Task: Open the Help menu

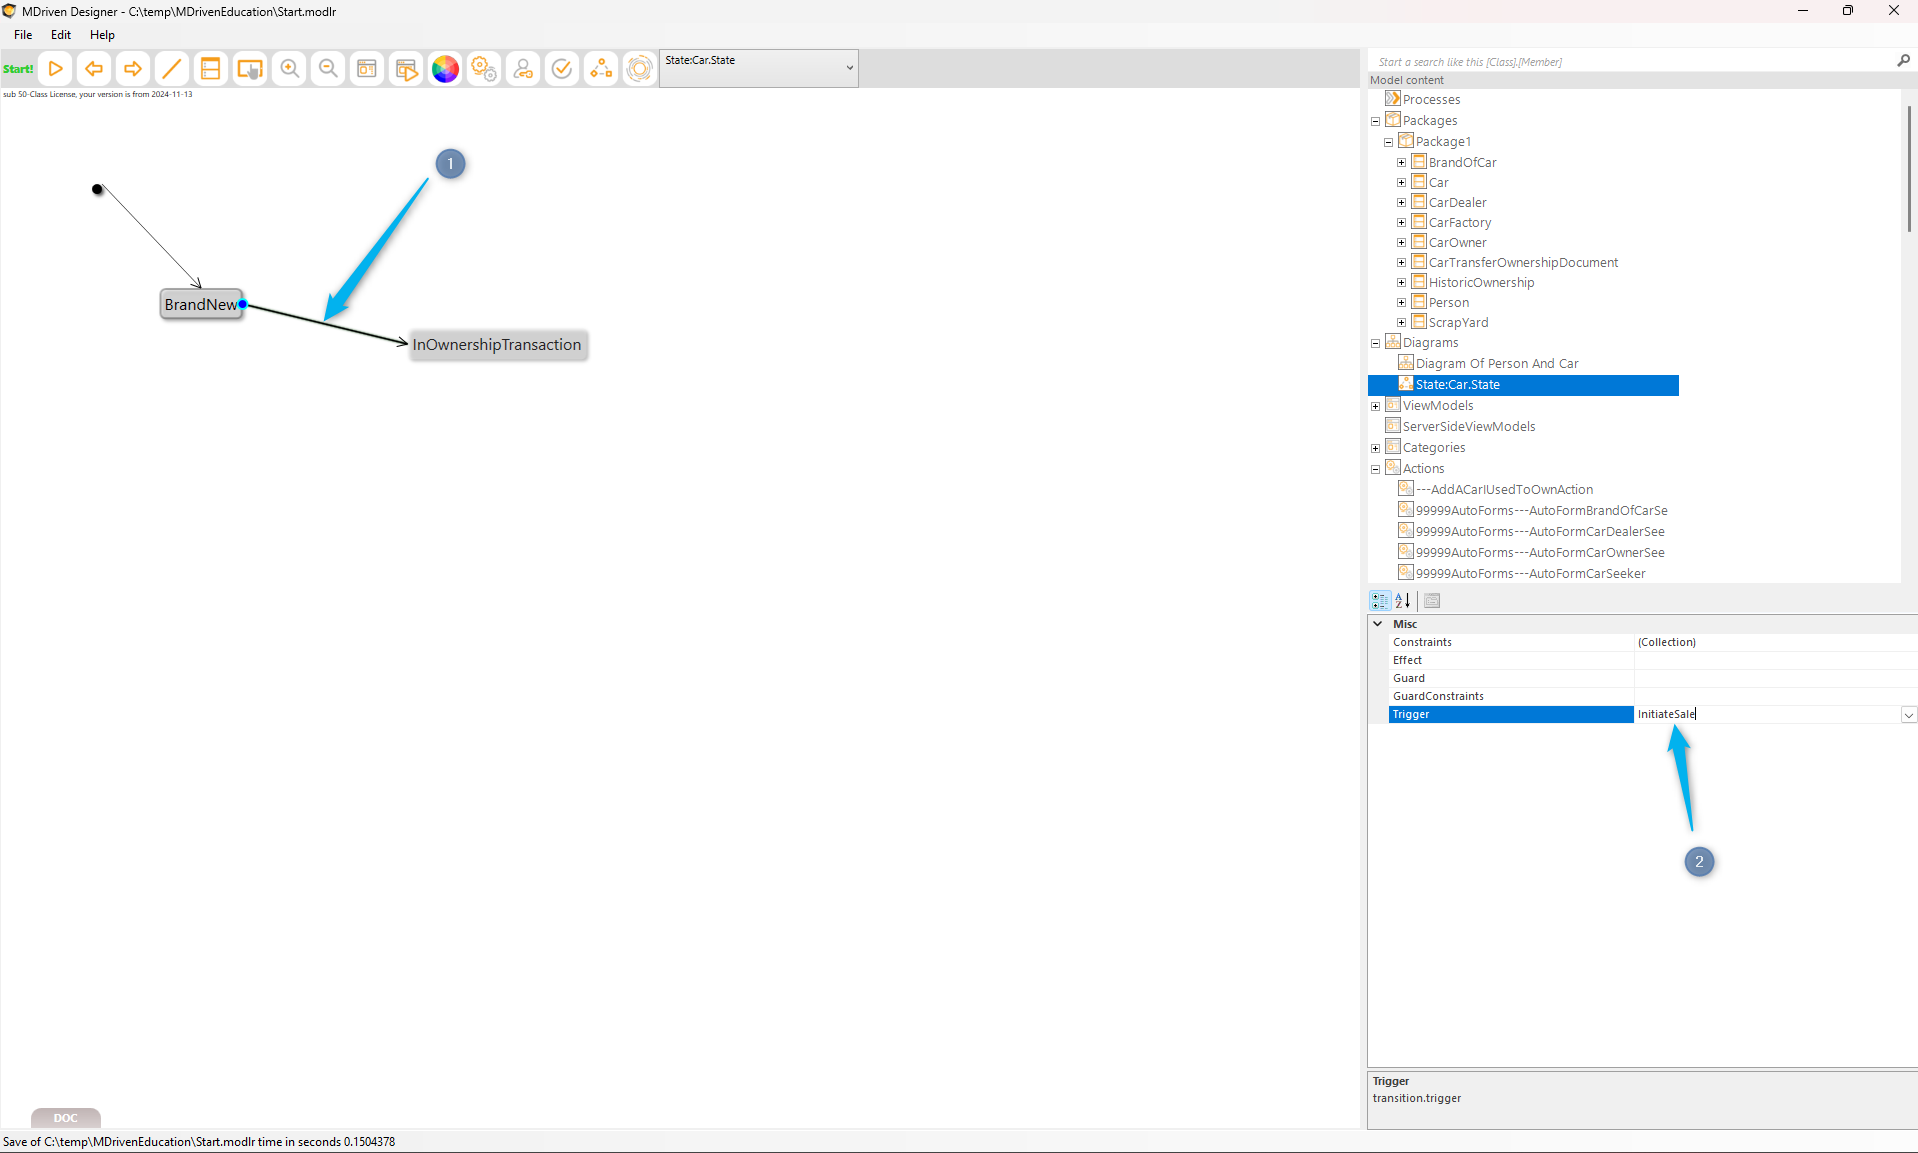Action: [102, 35]
